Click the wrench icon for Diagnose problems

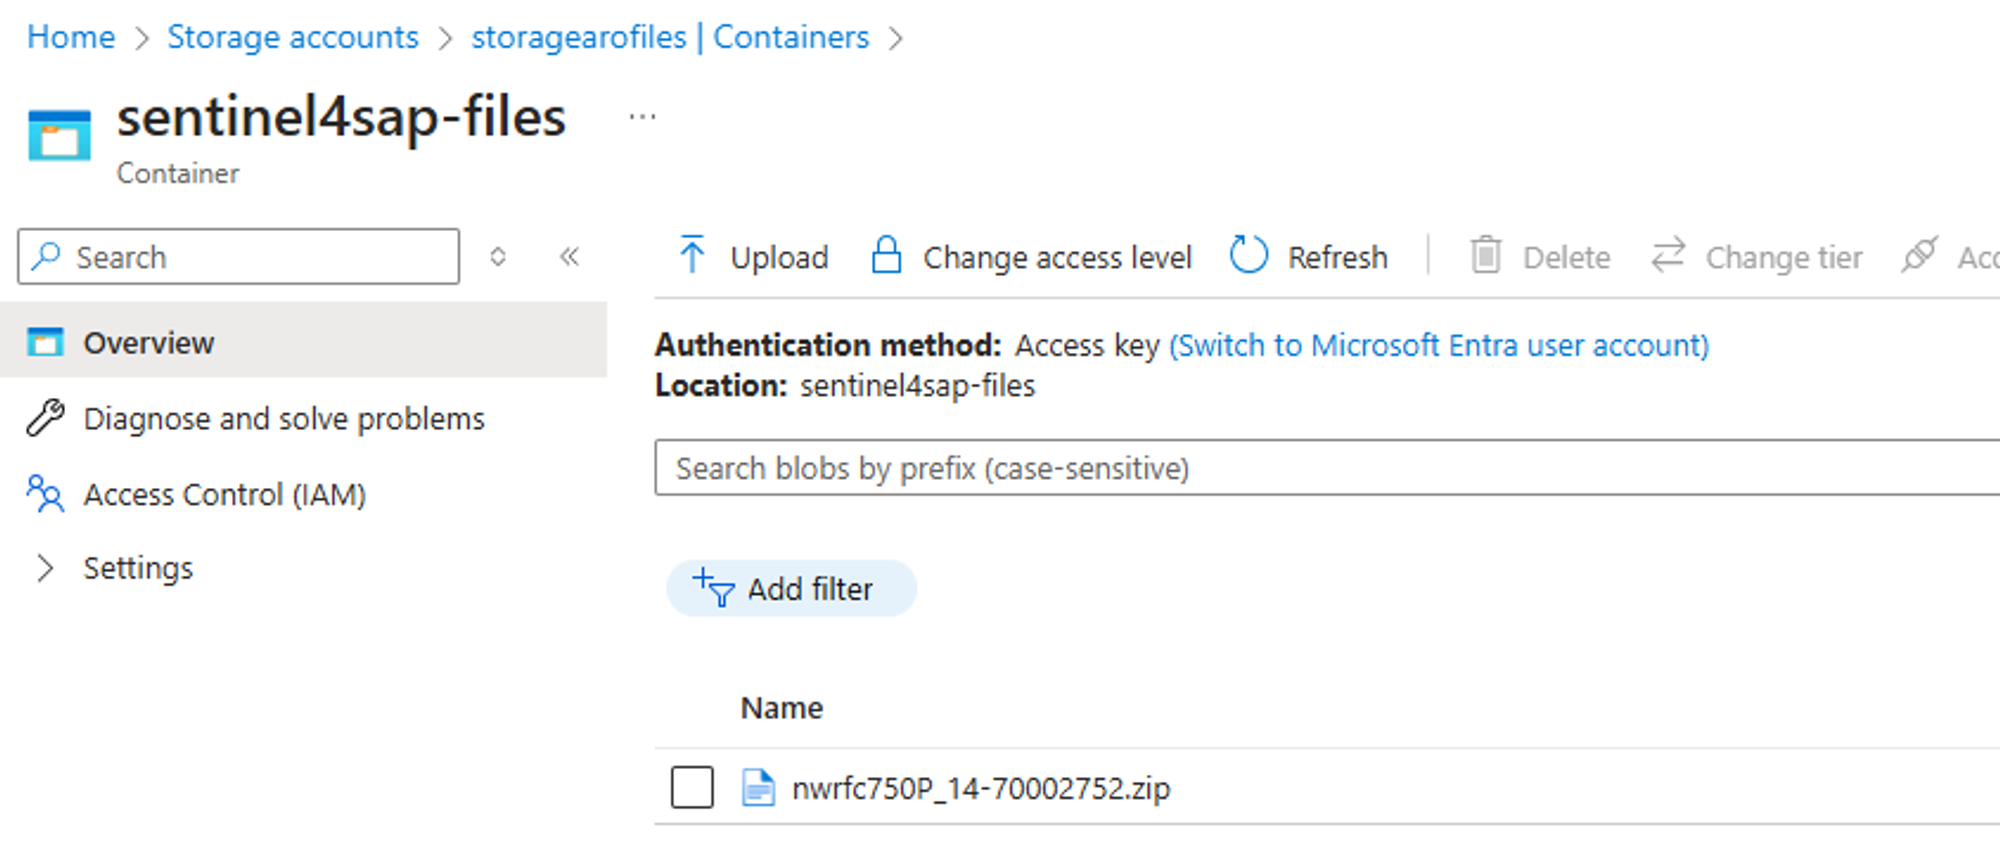45,418
